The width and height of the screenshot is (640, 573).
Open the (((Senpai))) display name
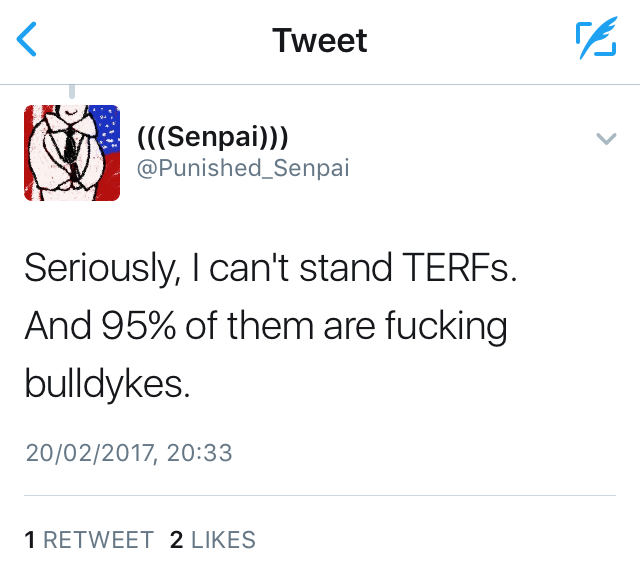pyautogui.click(x=212, y=137)
